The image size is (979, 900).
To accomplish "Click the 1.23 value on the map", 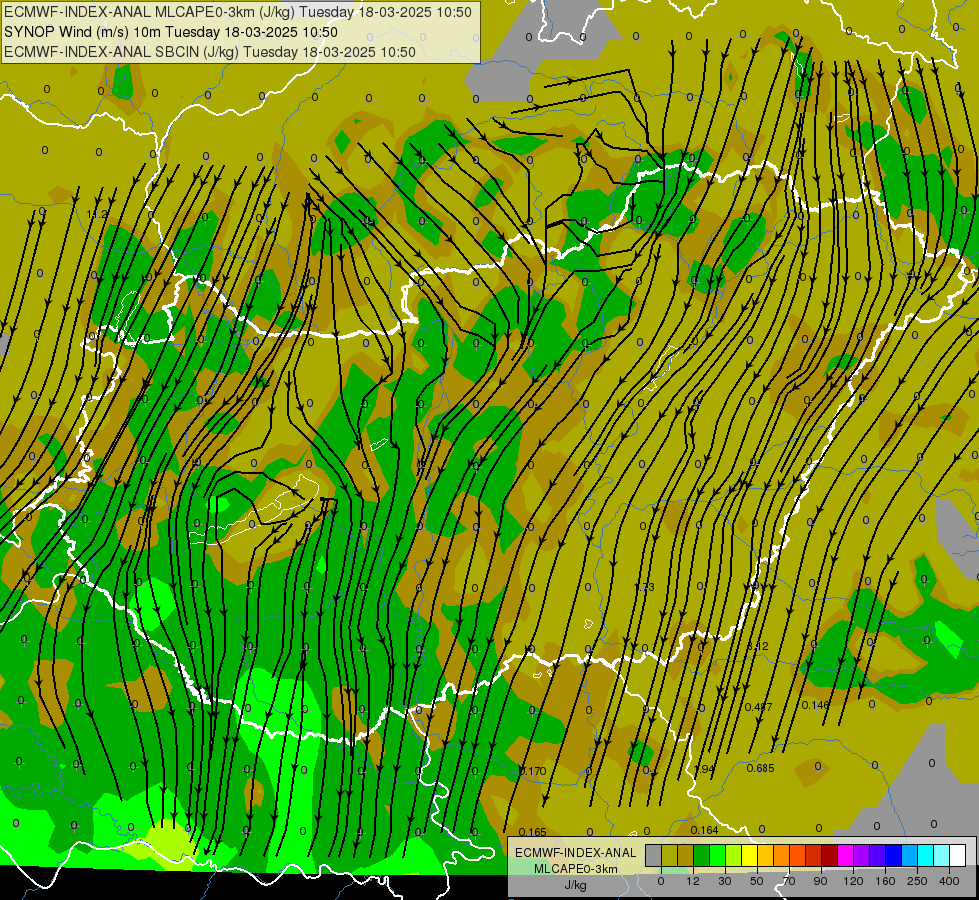I will coord(644,587).
